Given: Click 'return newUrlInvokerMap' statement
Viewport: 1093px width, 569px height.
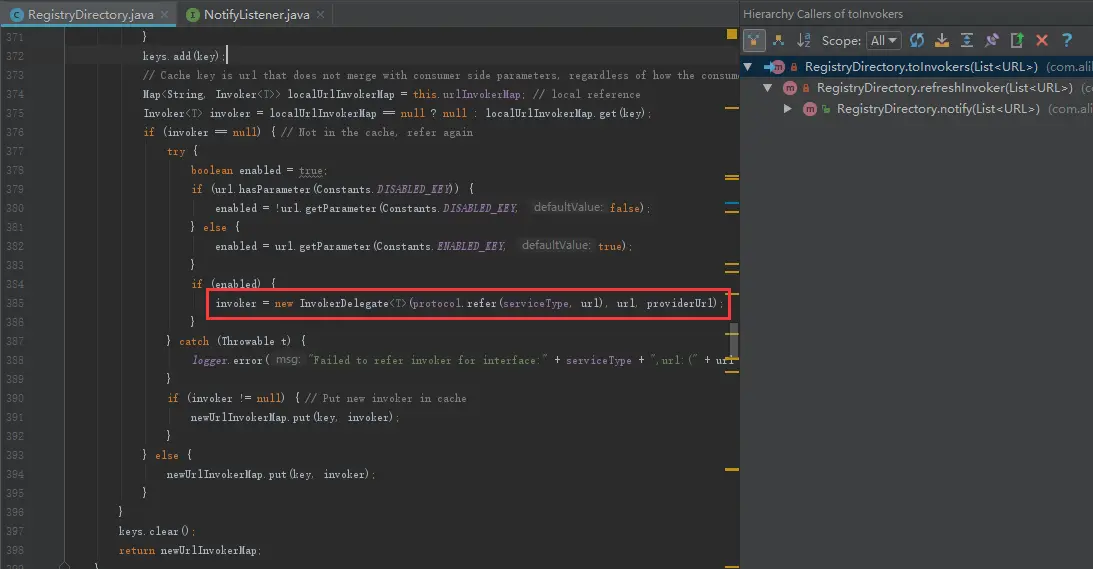Looking at the screenshot, I should point(190,550).
